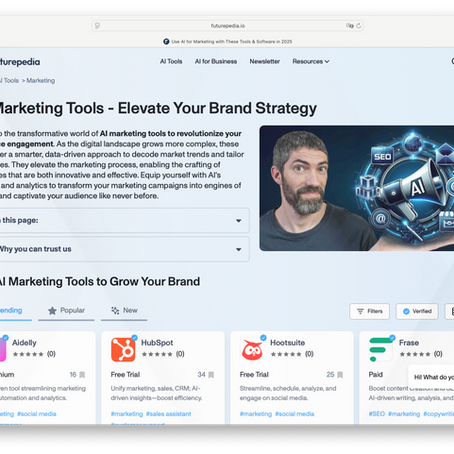Click Hootsuite description 'Streamline, schedule, analyze'

click(288, 393)
